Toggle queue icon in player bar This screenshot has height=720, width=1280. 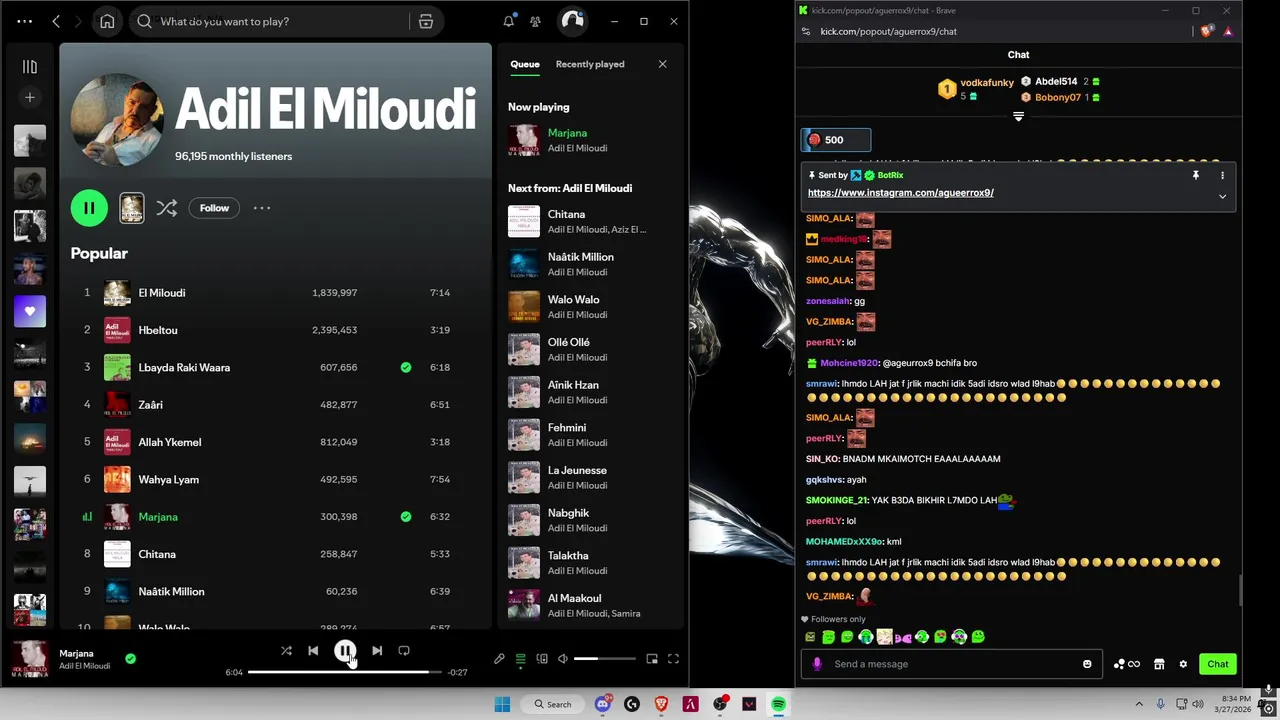pos(520,659)
